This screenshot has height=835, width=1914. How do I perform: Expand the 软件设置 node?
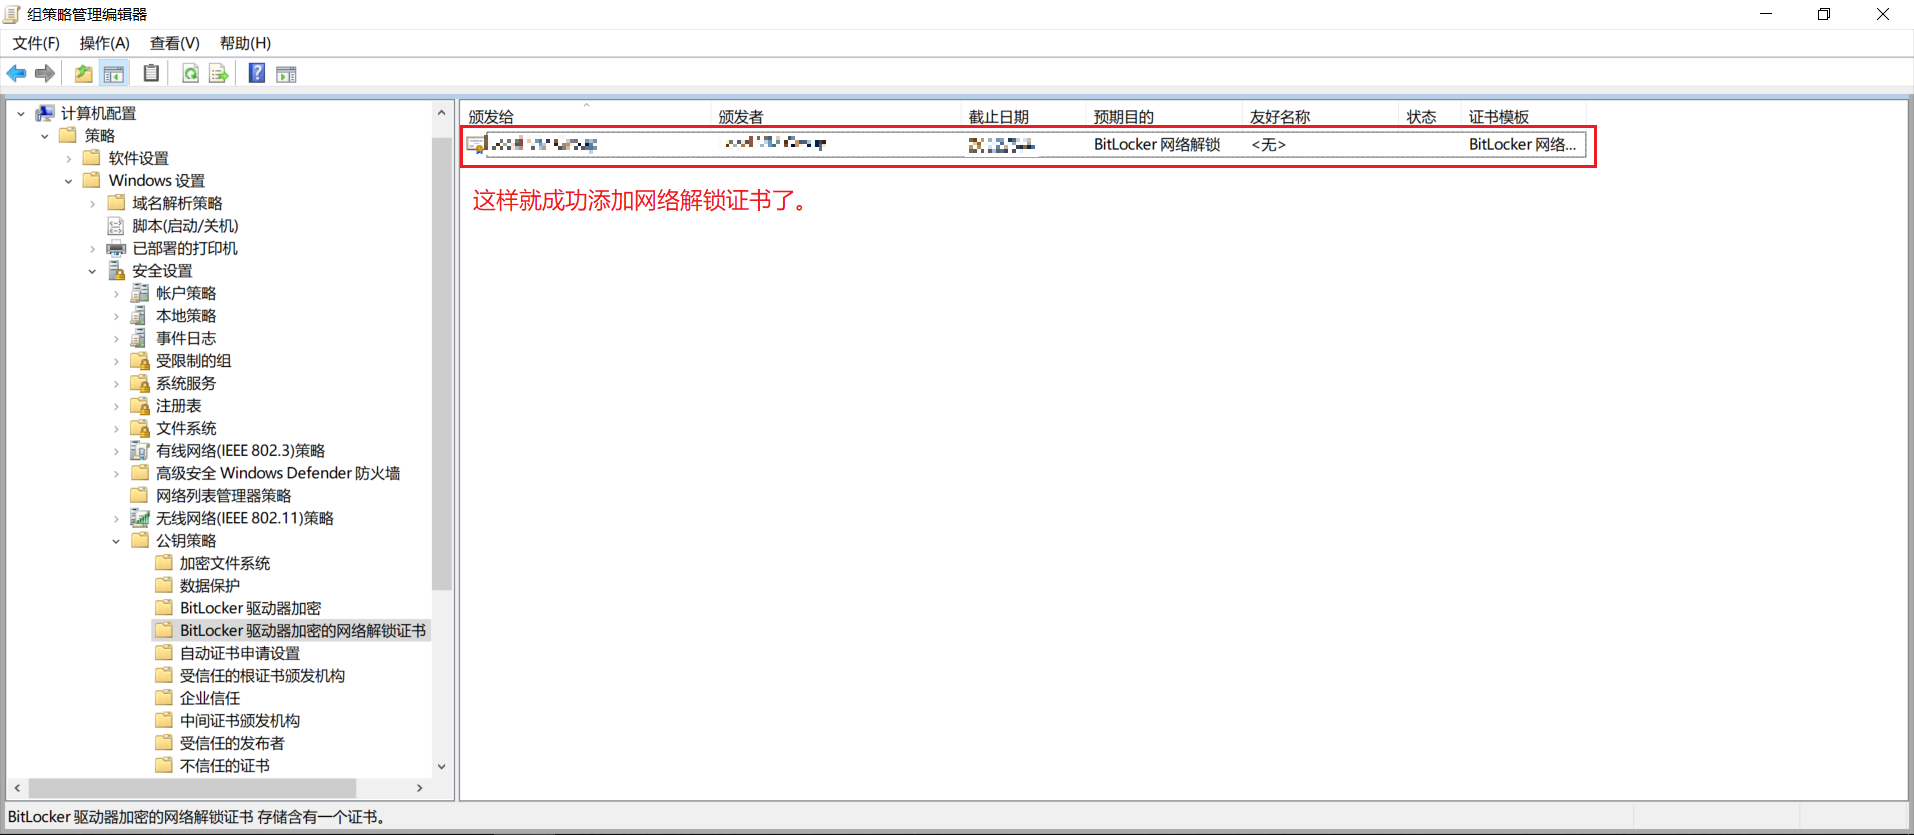tap(69, 159)
